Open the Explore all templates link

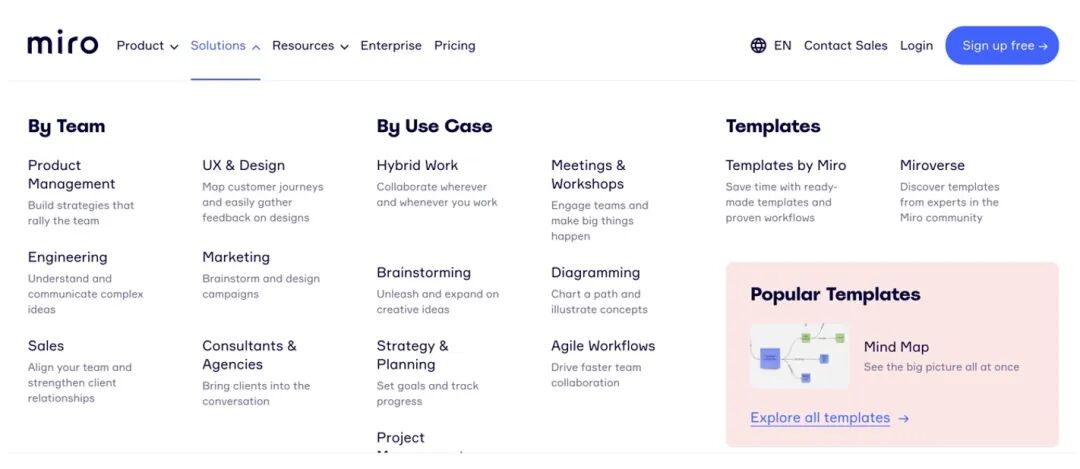point(820,418)
